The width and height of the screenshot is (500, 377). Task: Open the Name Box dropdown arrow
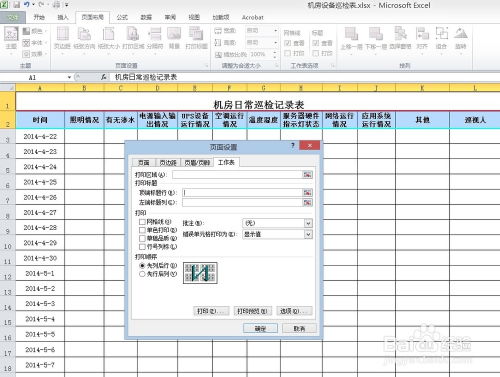coord(69,77)
